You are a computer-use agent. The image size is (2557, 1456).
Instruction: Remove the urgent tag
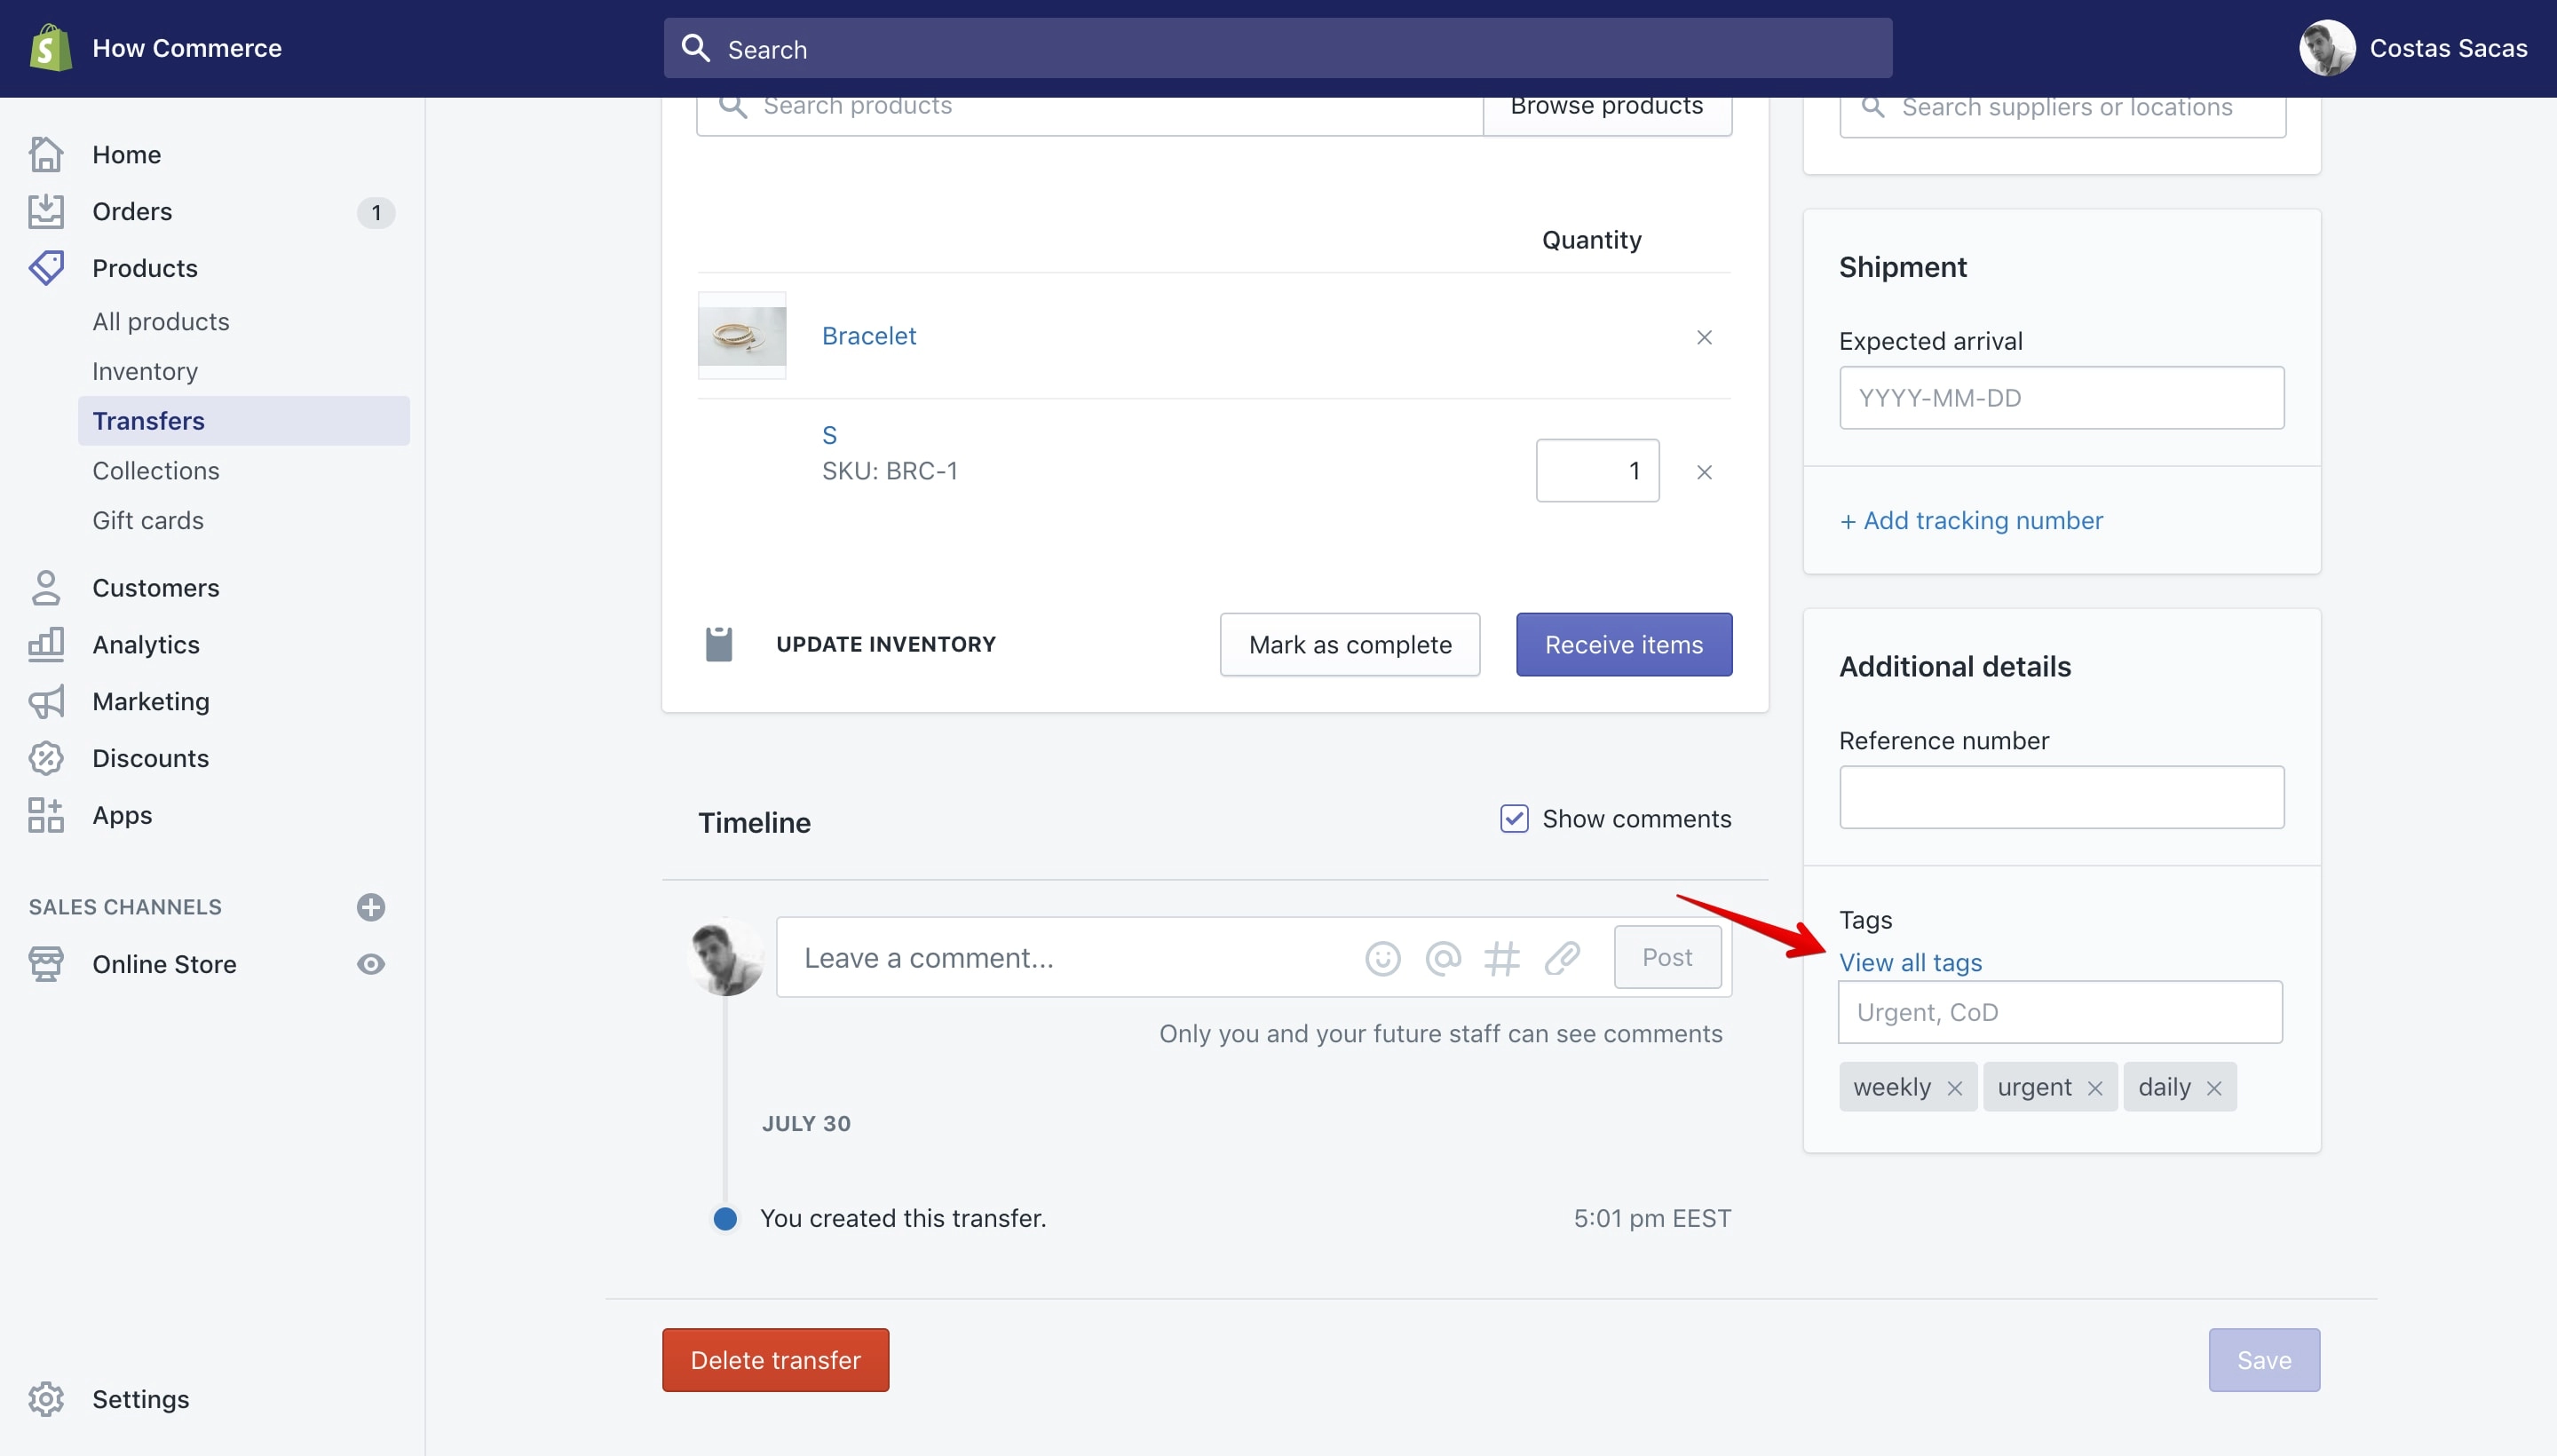tap(2095, 1088)
